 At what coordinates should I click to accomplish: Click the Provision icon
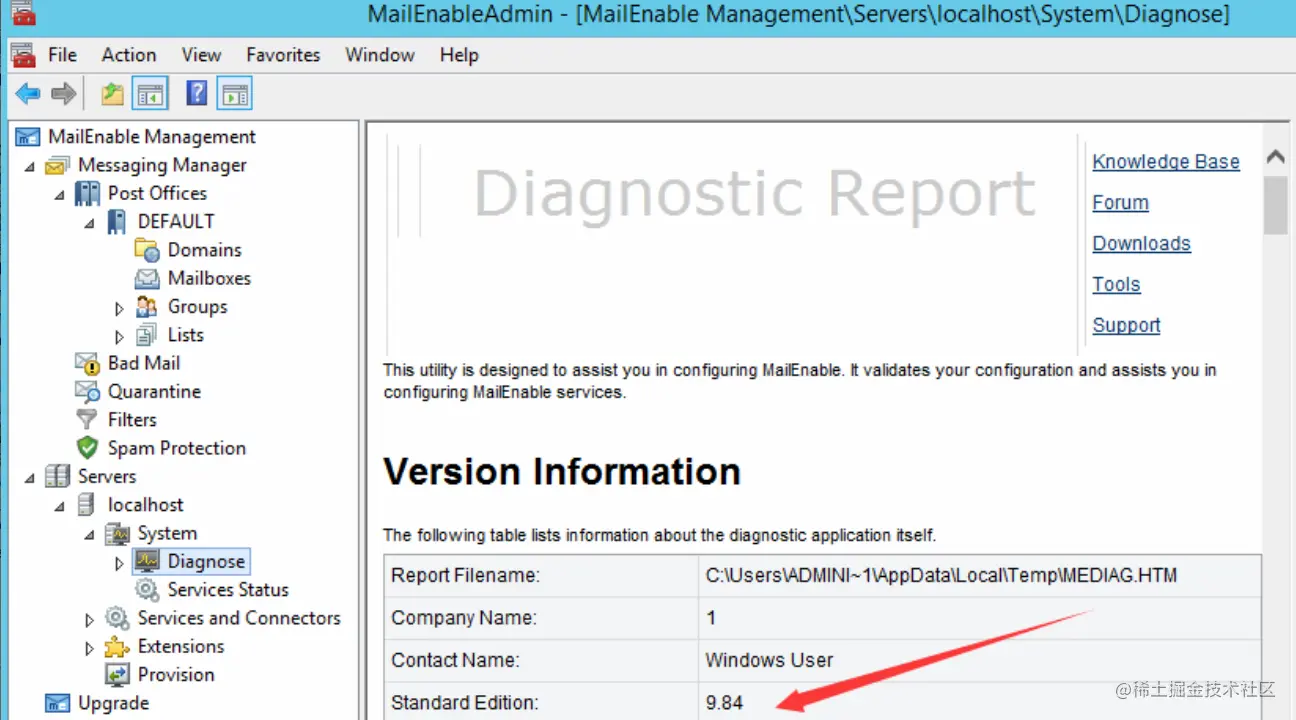pyautogui.click(x=118, y=675)
